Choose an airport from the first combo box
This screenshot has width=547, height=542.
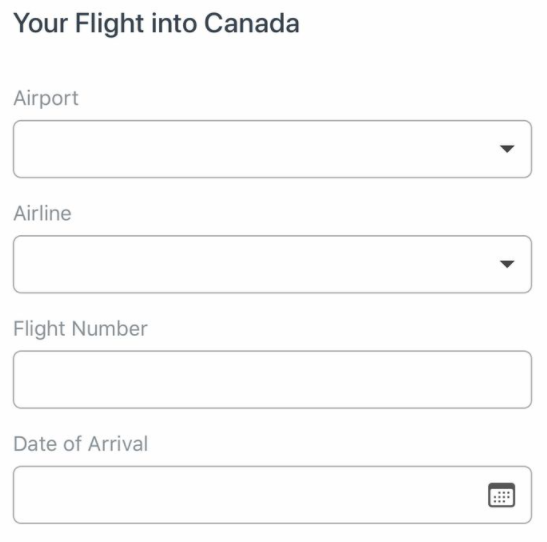pyautogui.click(x=272, y=149)
